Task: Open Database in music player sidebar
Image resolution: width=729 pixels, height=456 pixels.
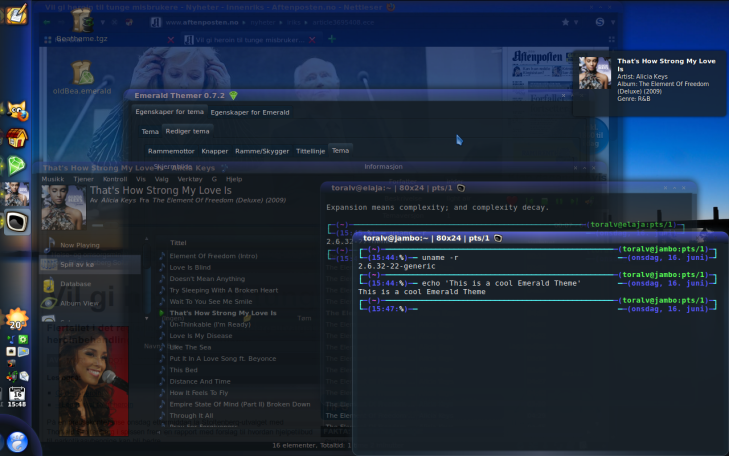Action: click(x=75, y=284)
